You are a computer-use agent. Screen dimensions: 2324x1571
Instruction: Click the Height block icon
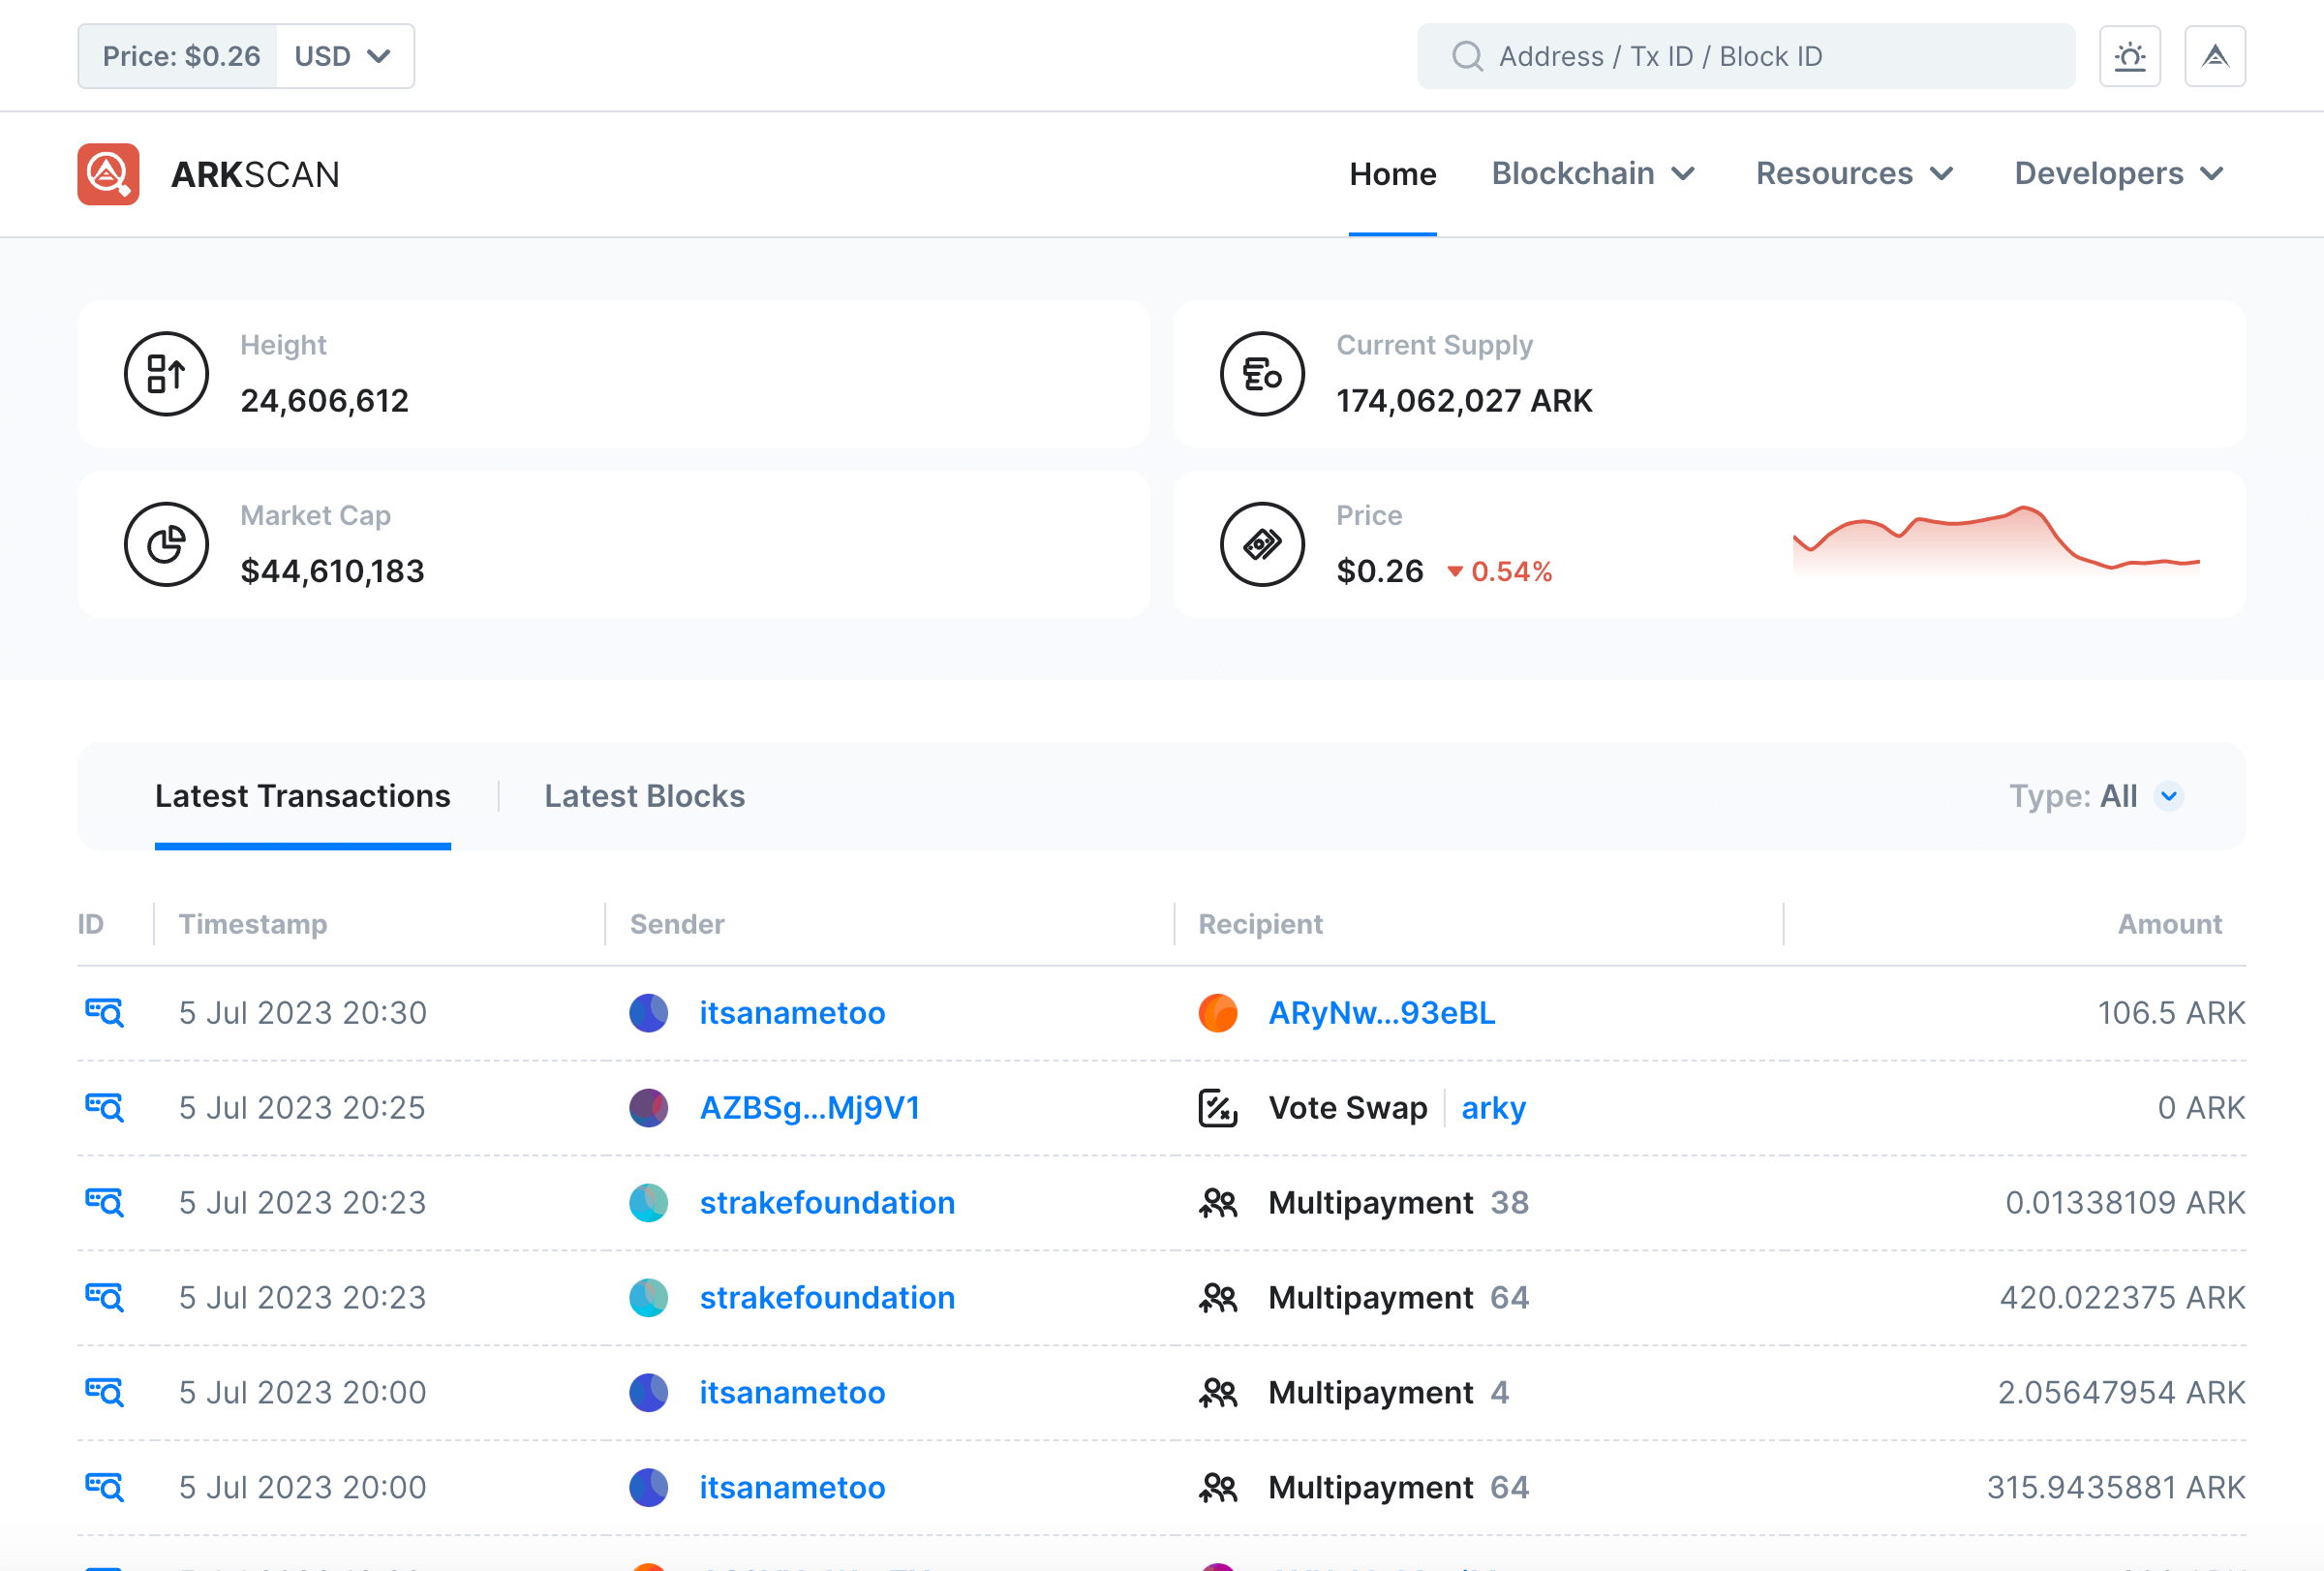(166, 374)
